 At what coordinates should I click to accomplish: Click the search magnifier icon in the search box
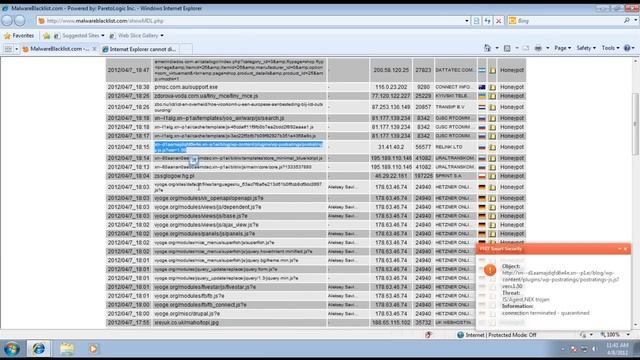(627, 20)
